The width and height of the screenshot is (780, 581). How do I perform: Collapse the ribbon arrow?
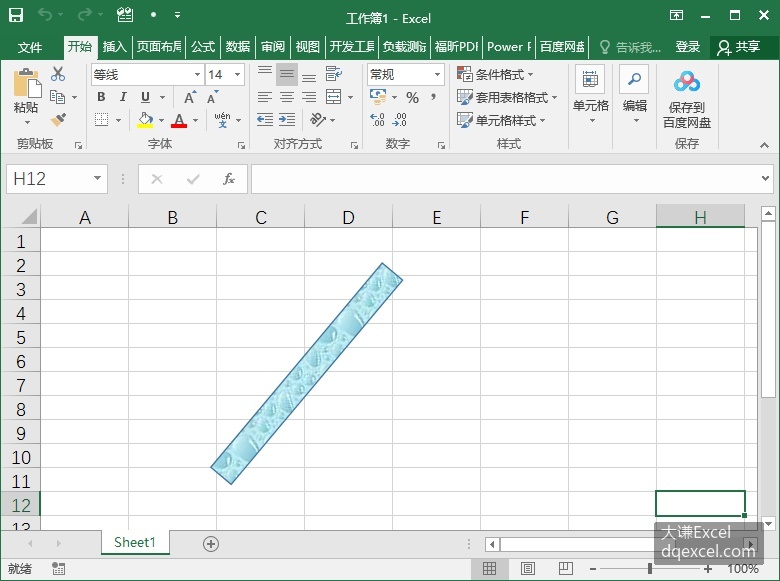(x=764, y=145)
